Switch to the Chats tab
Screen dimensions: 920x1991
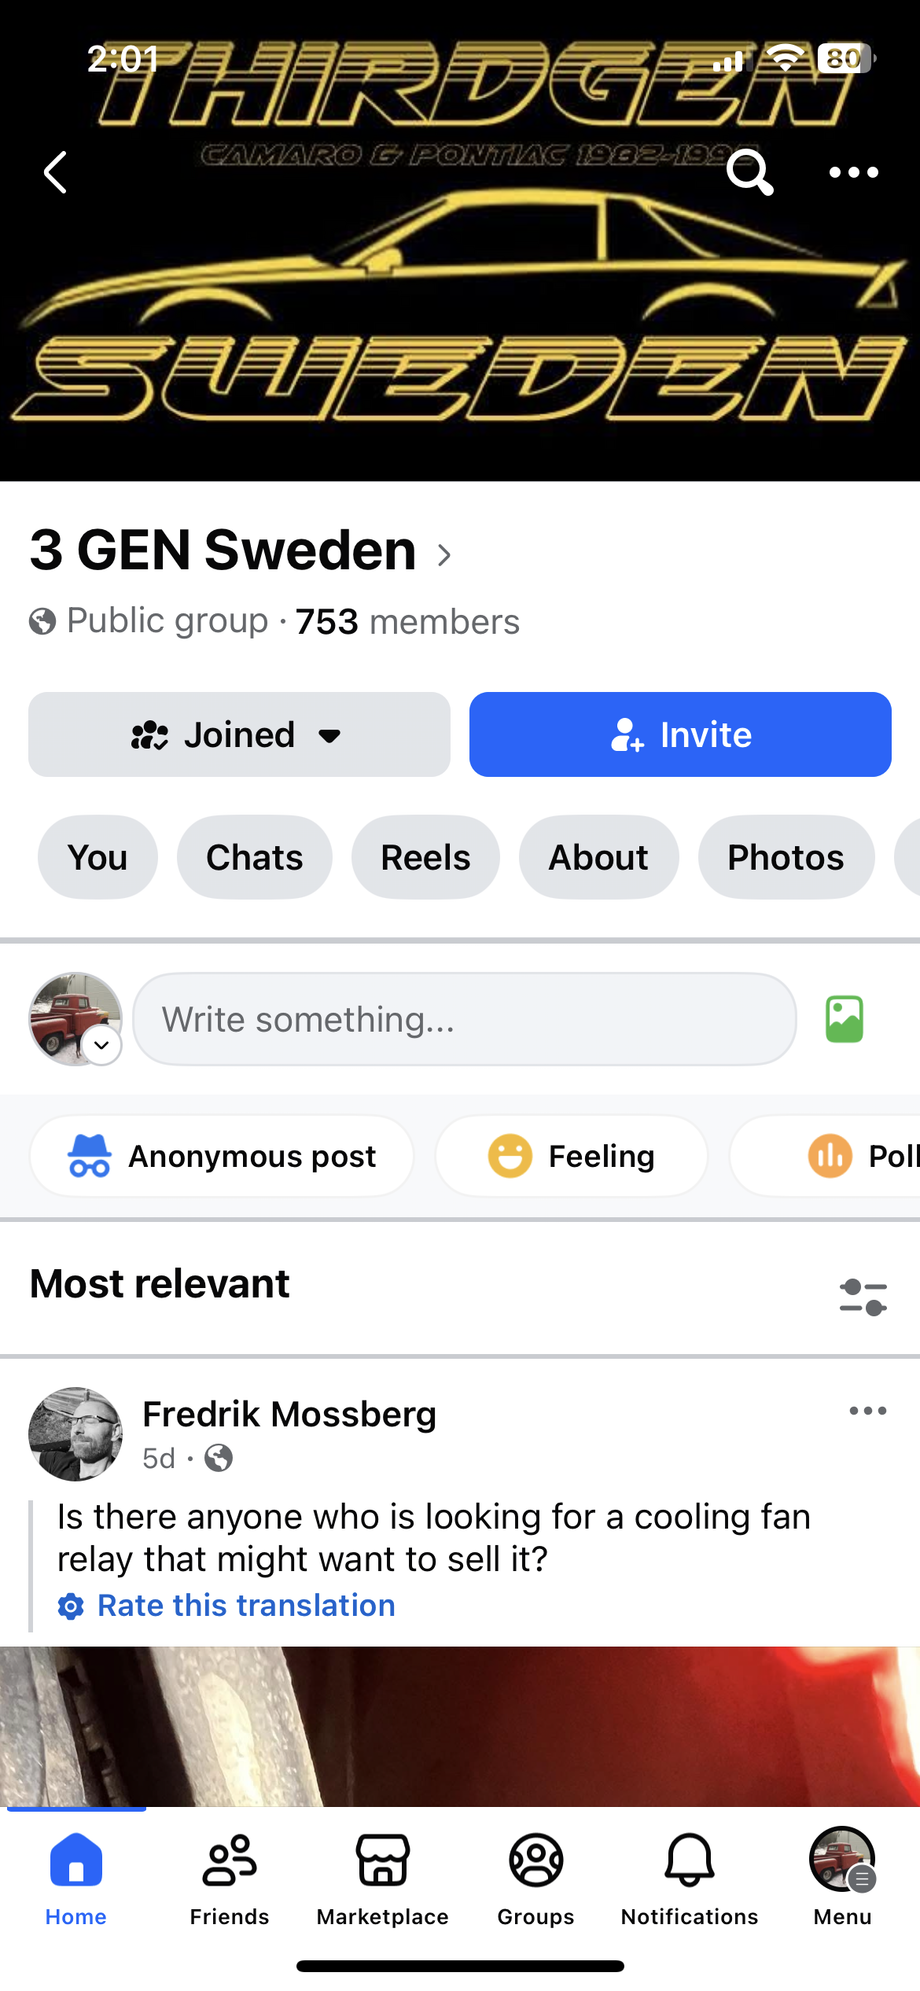point(254,857)
